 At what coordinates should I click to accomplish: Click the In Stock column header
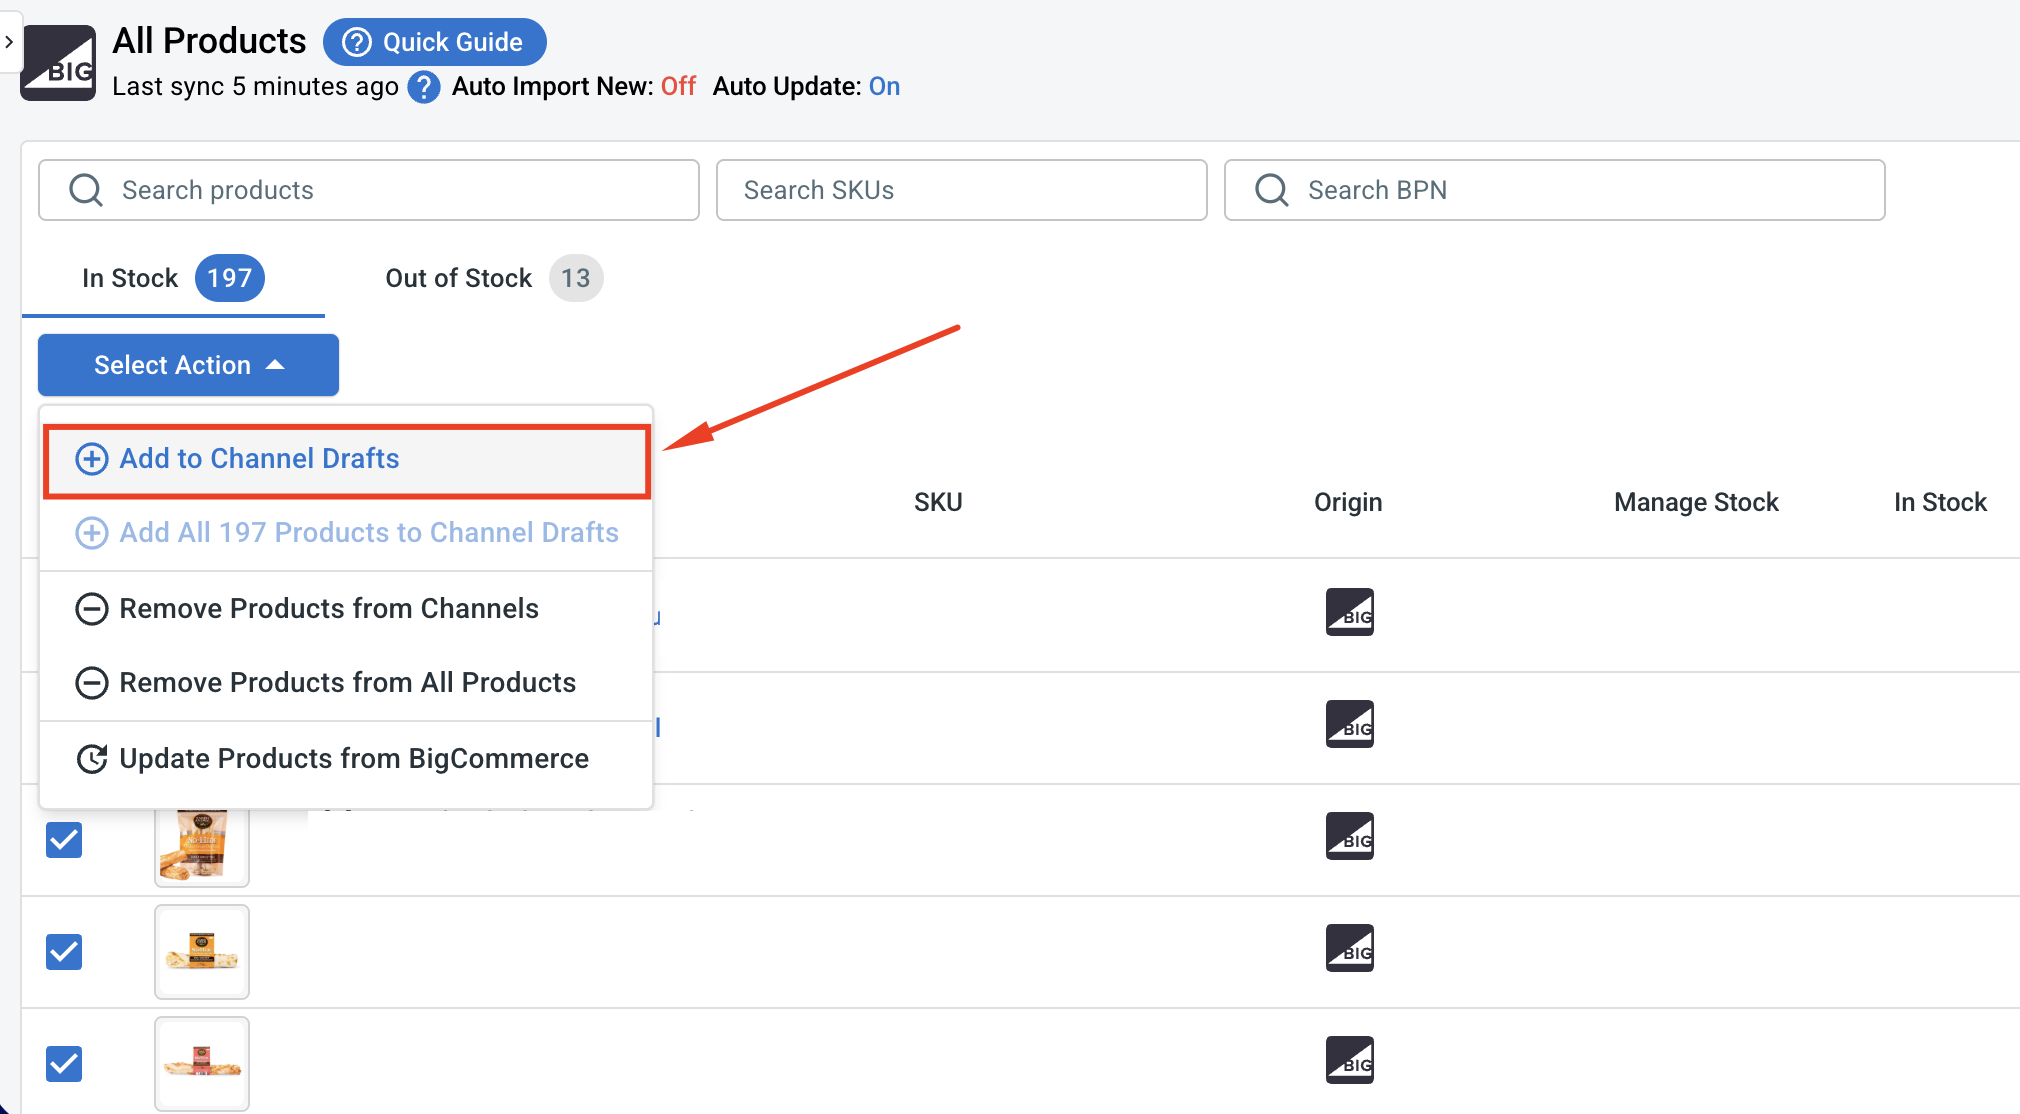click(x=1940, y=502)
